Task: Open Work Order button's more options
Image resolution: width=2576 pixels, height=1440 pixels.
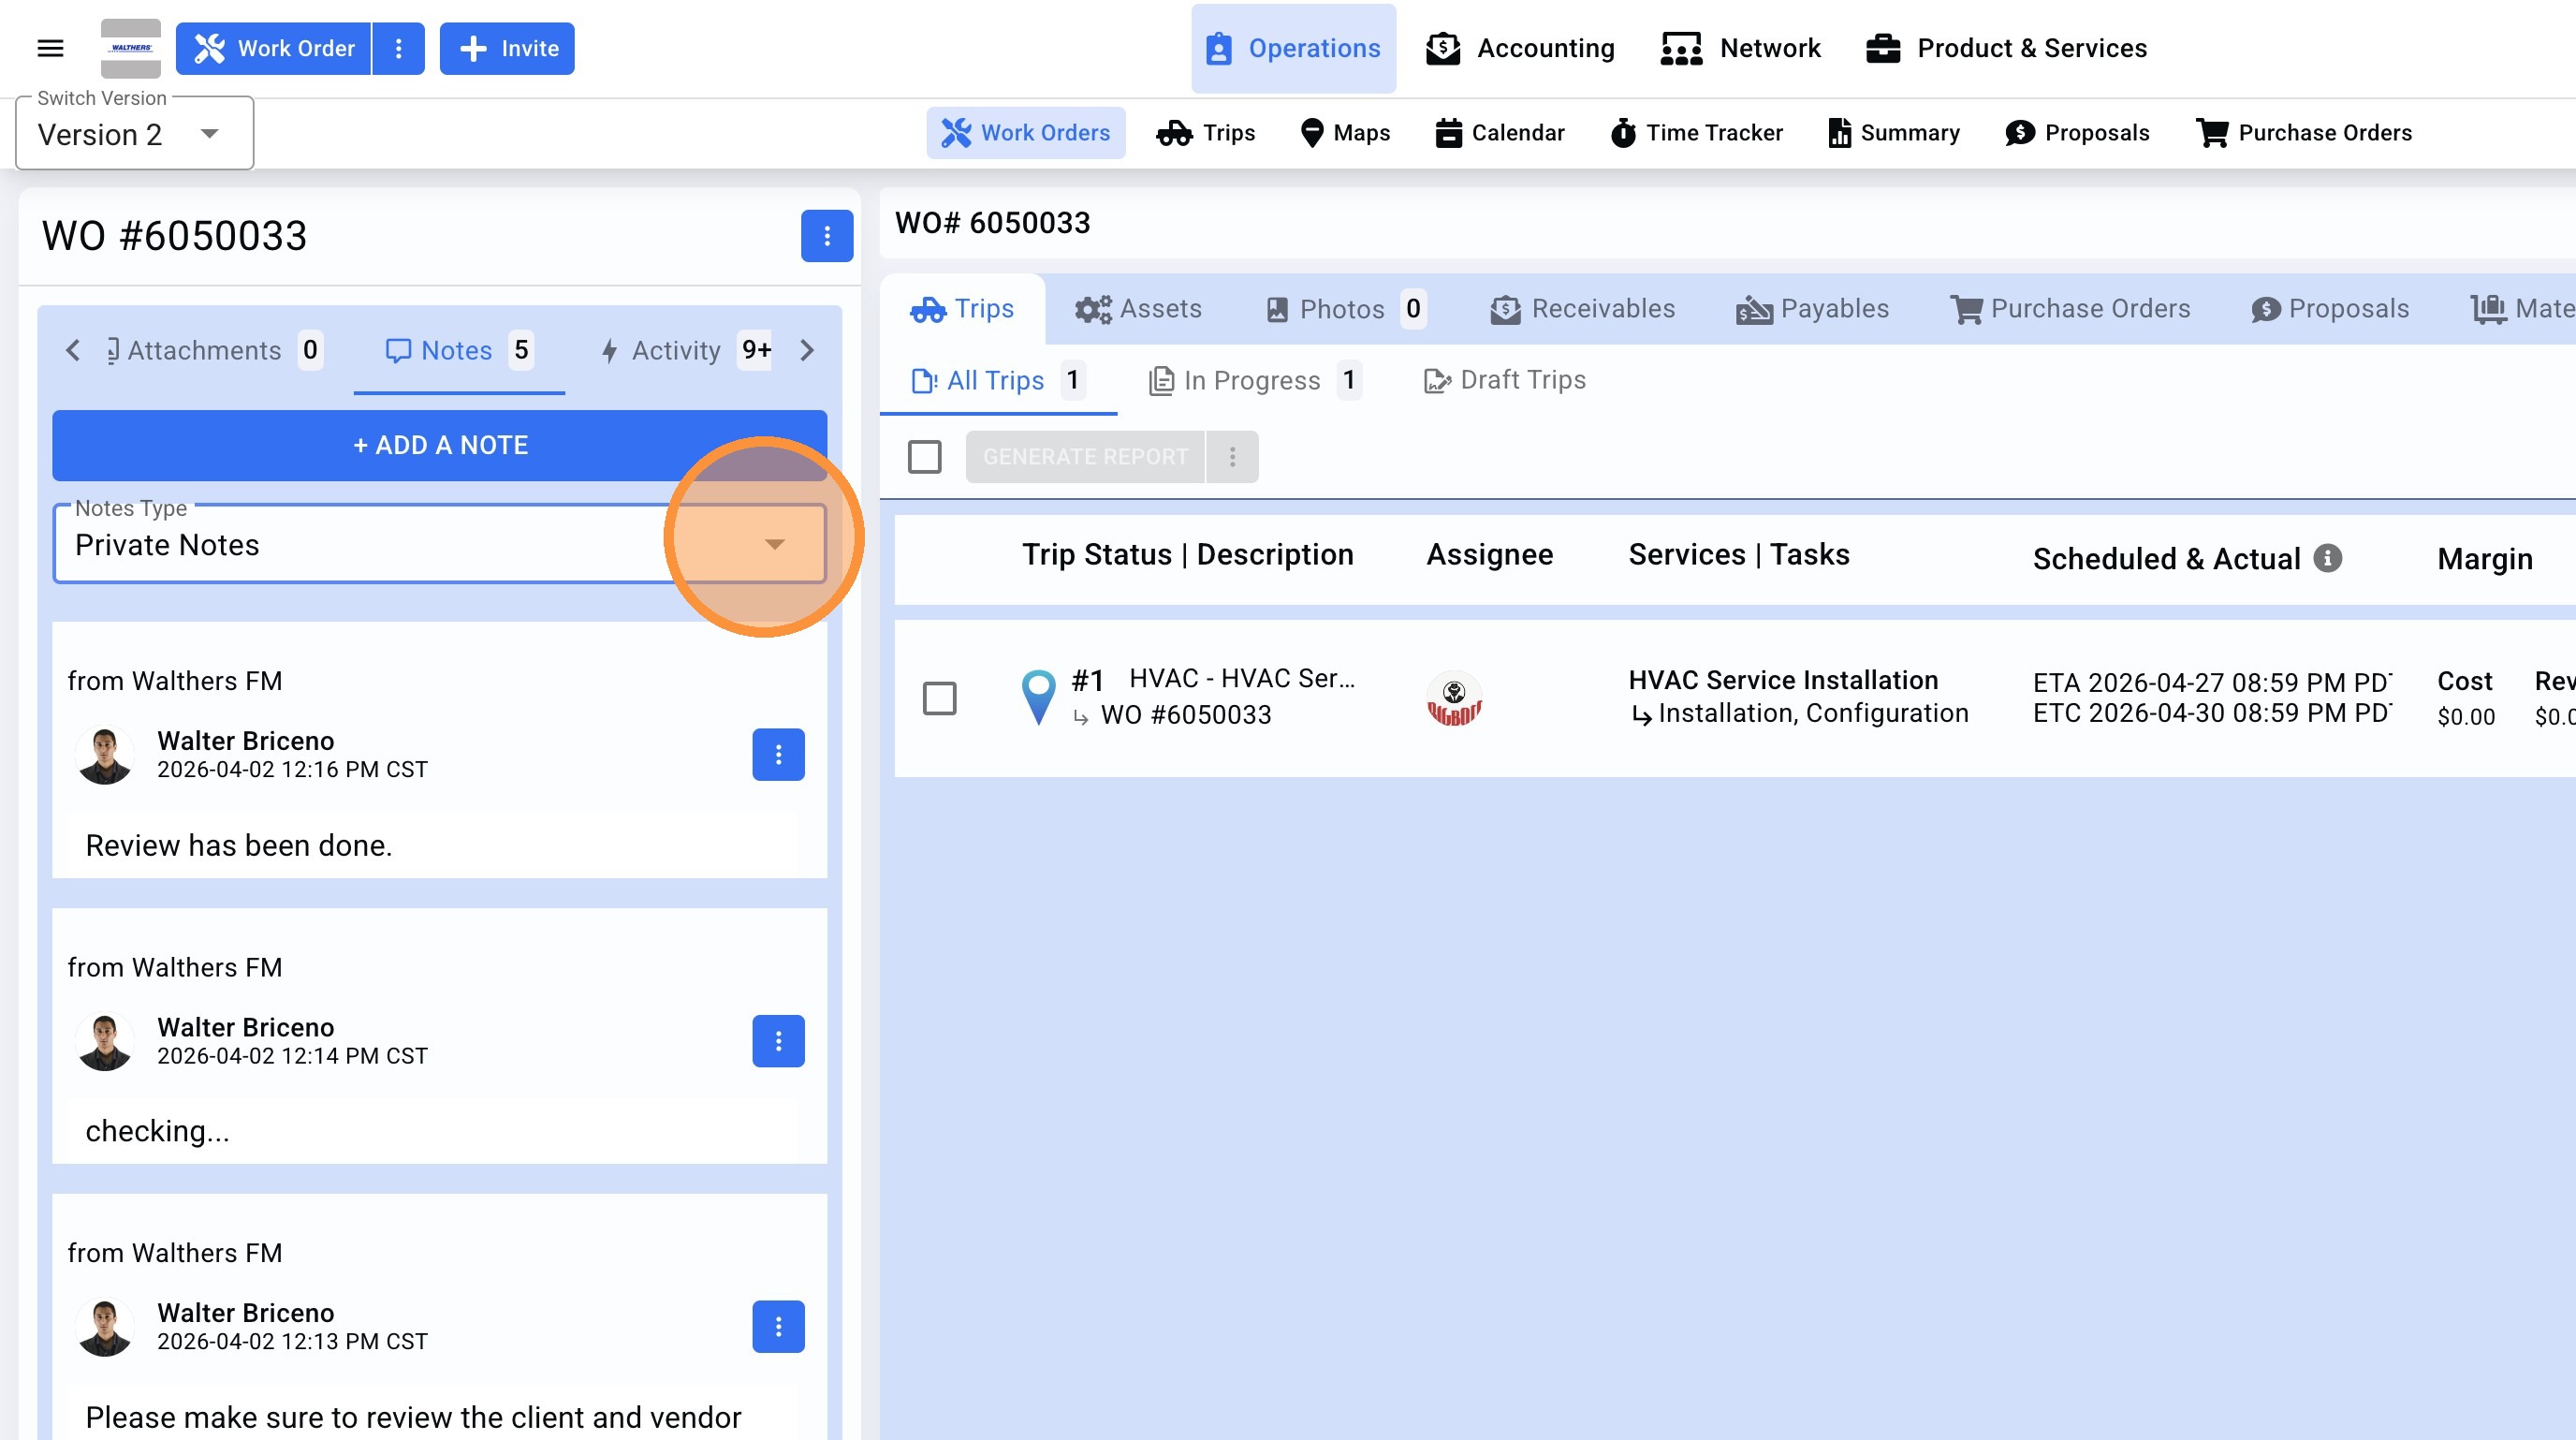Action: tap(398, 48)
